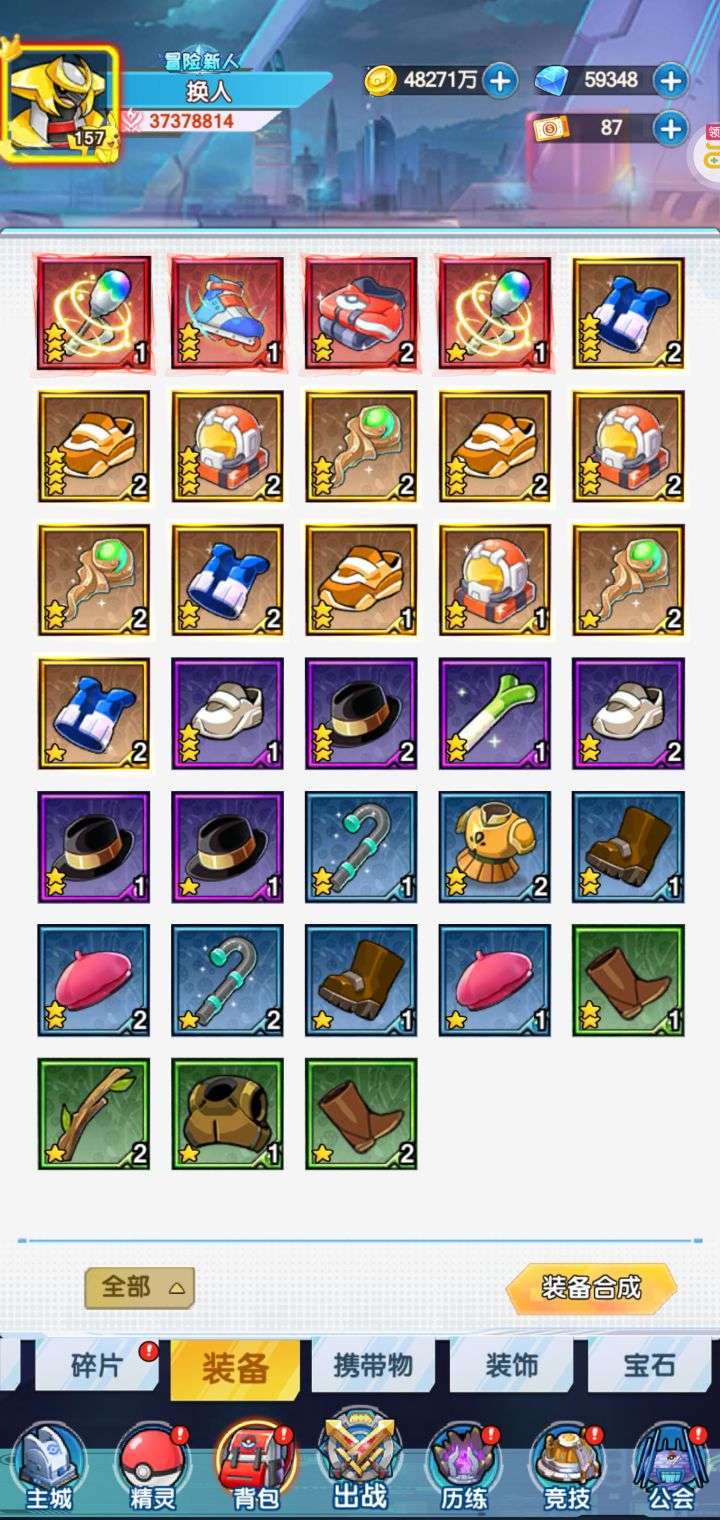Screen dimensions: 720x1520
Task: Select the green leek weapon item
Action: [495, 713]
